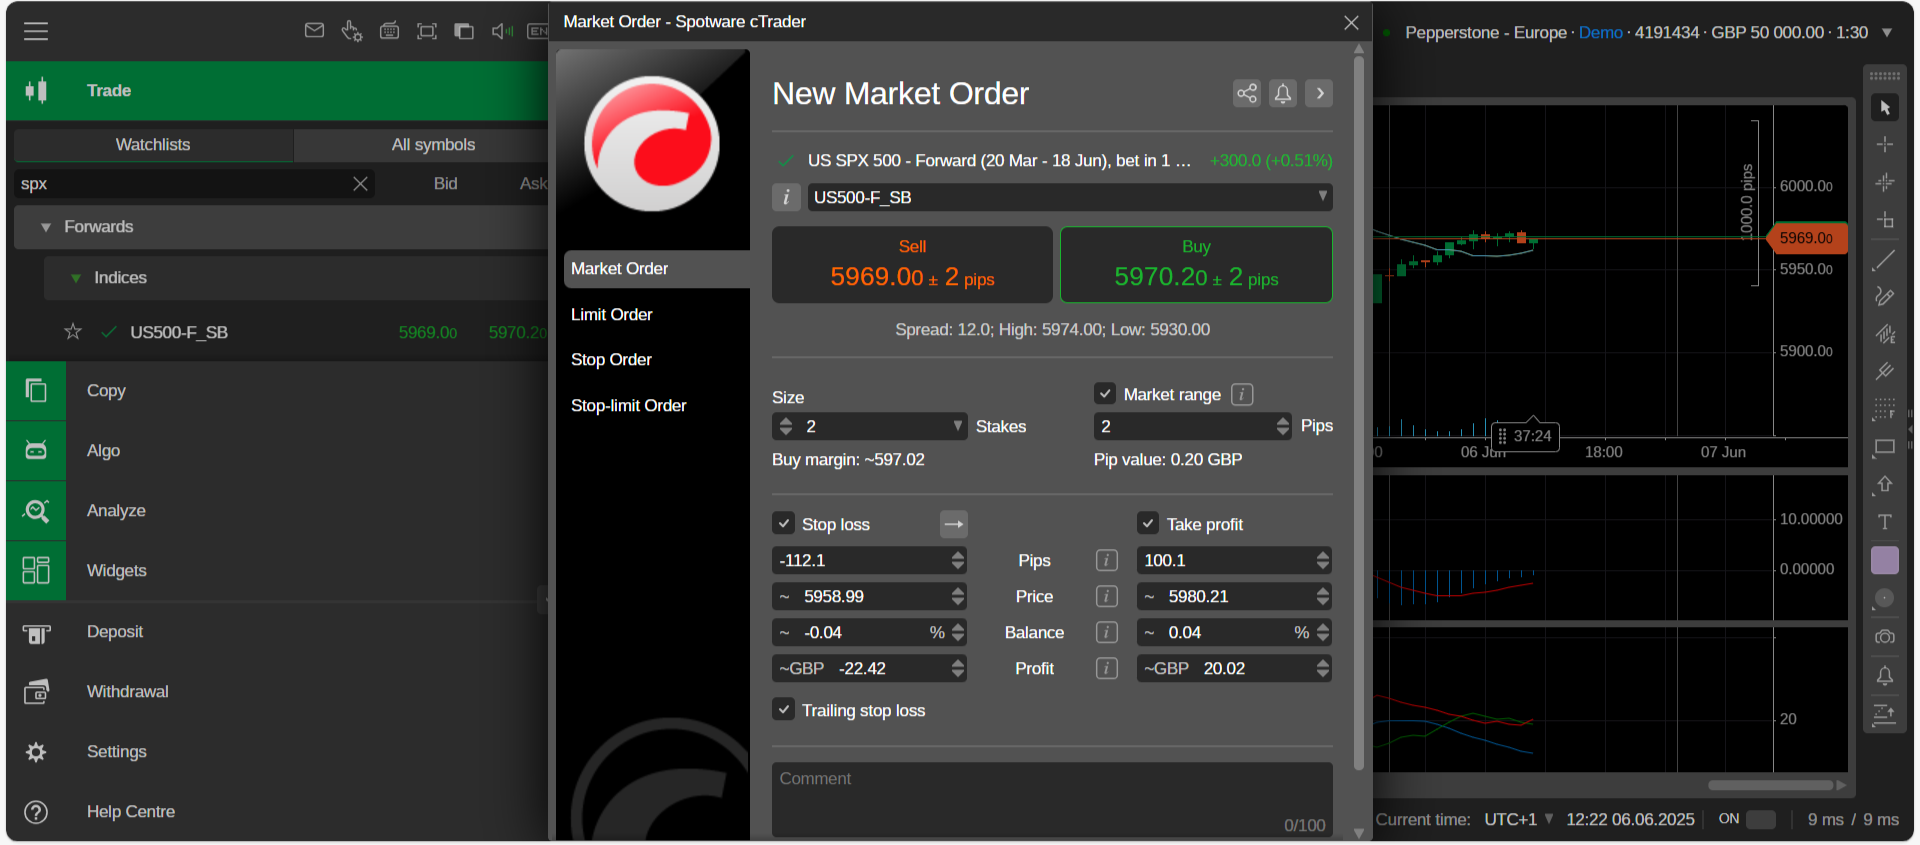Select the trend line drawing tool
1920x845 pixels.
tap(1885, 260)
